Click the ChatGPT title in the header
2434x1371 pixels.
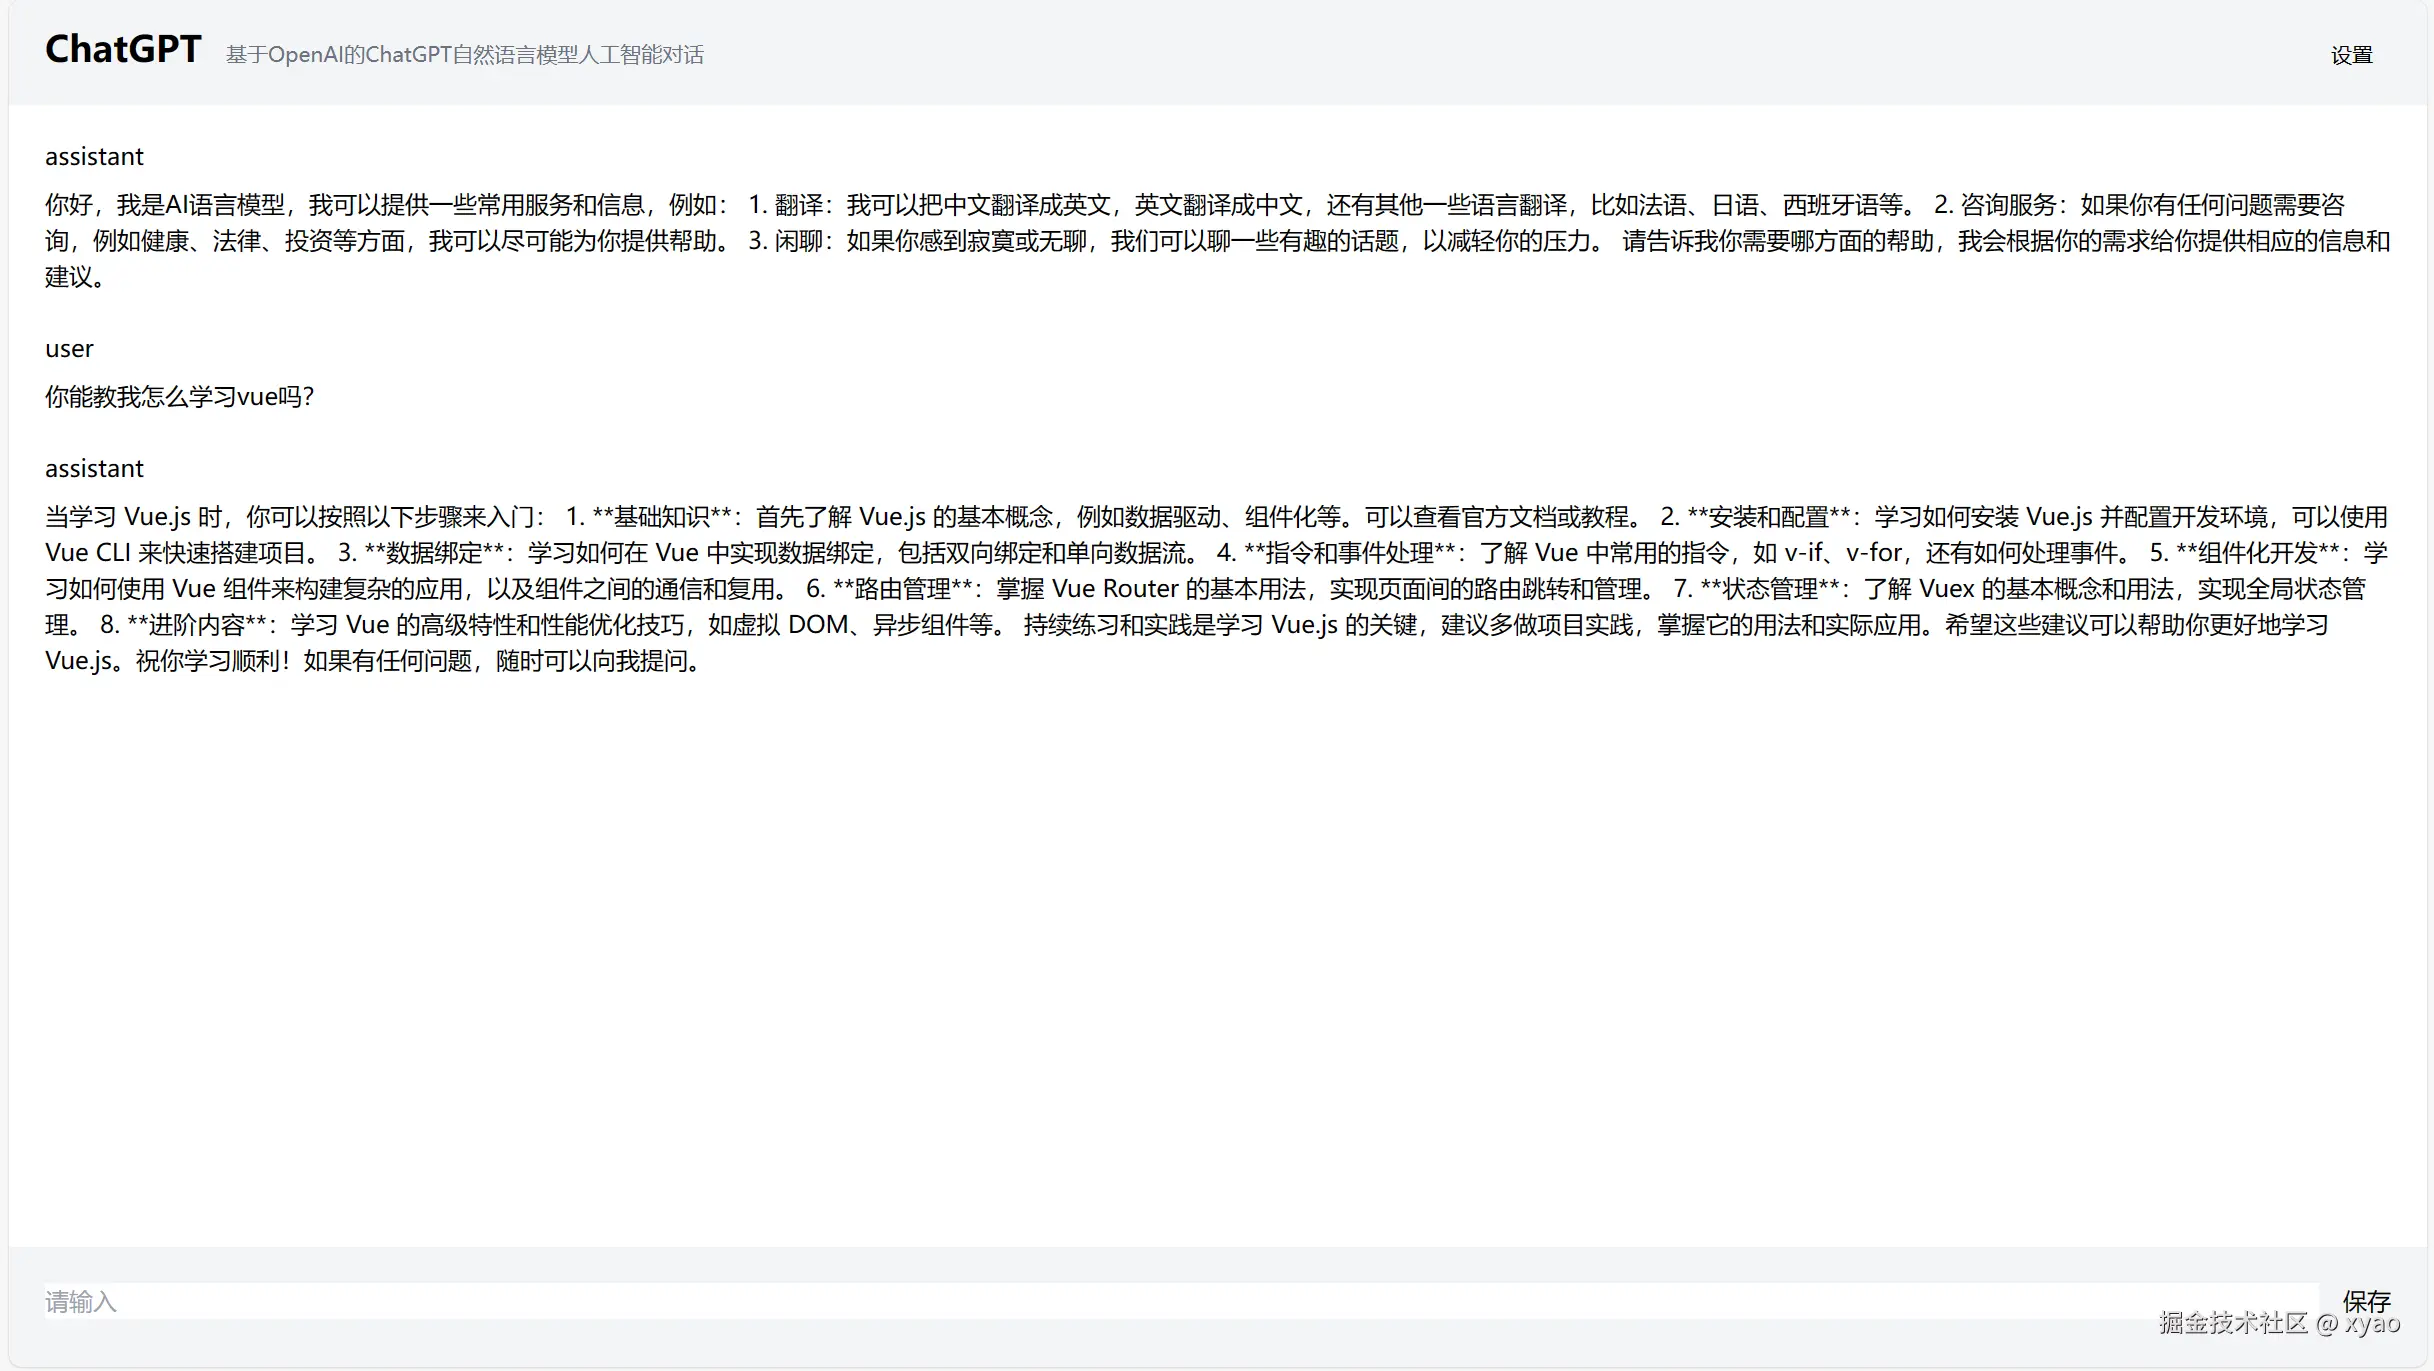pyautogui.click(x=122, y=48)
